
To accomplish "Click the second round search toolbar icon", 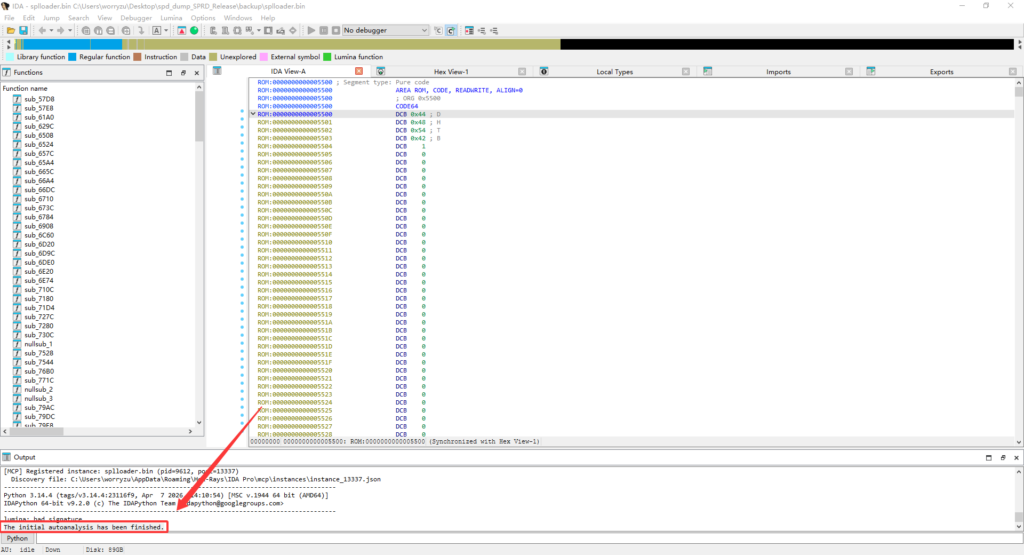I will point(98,31).
